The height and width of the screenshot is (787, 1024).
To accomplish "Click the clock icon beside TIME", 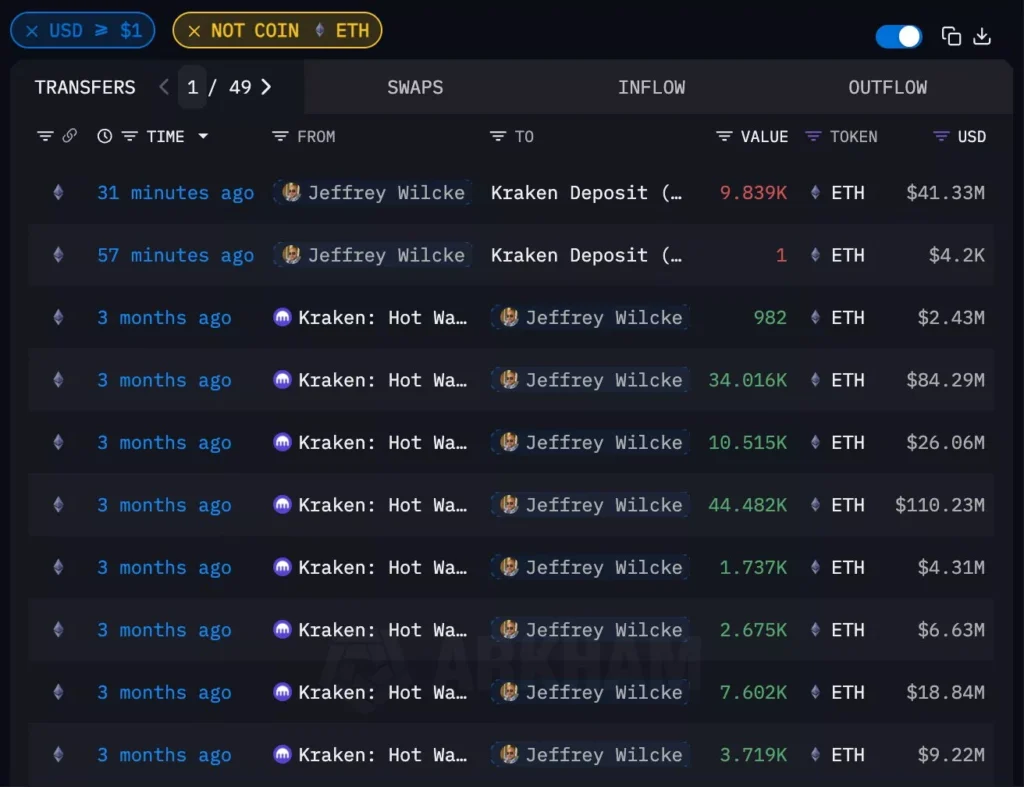I will point(104,136).
